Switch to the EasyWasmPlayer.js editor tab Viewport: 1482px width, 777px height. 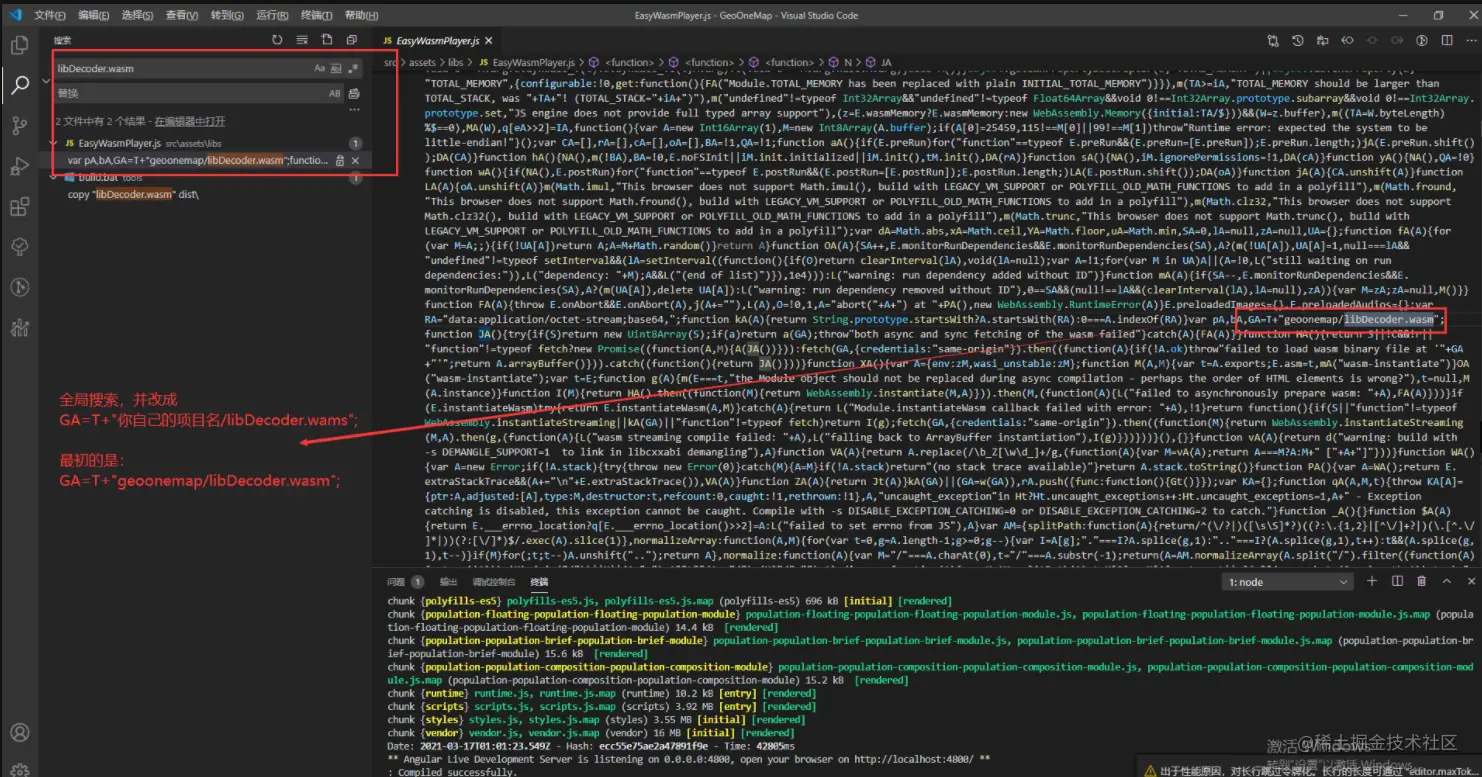(438, 41)
